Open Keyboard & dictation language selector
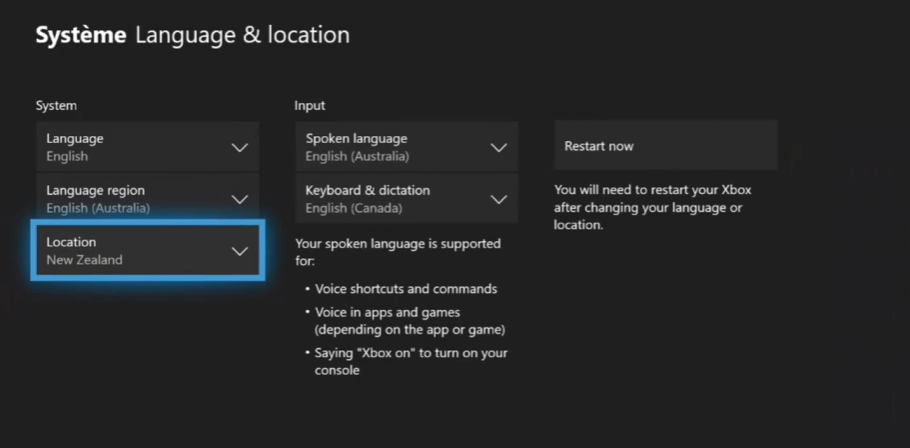 click(405, 199)
